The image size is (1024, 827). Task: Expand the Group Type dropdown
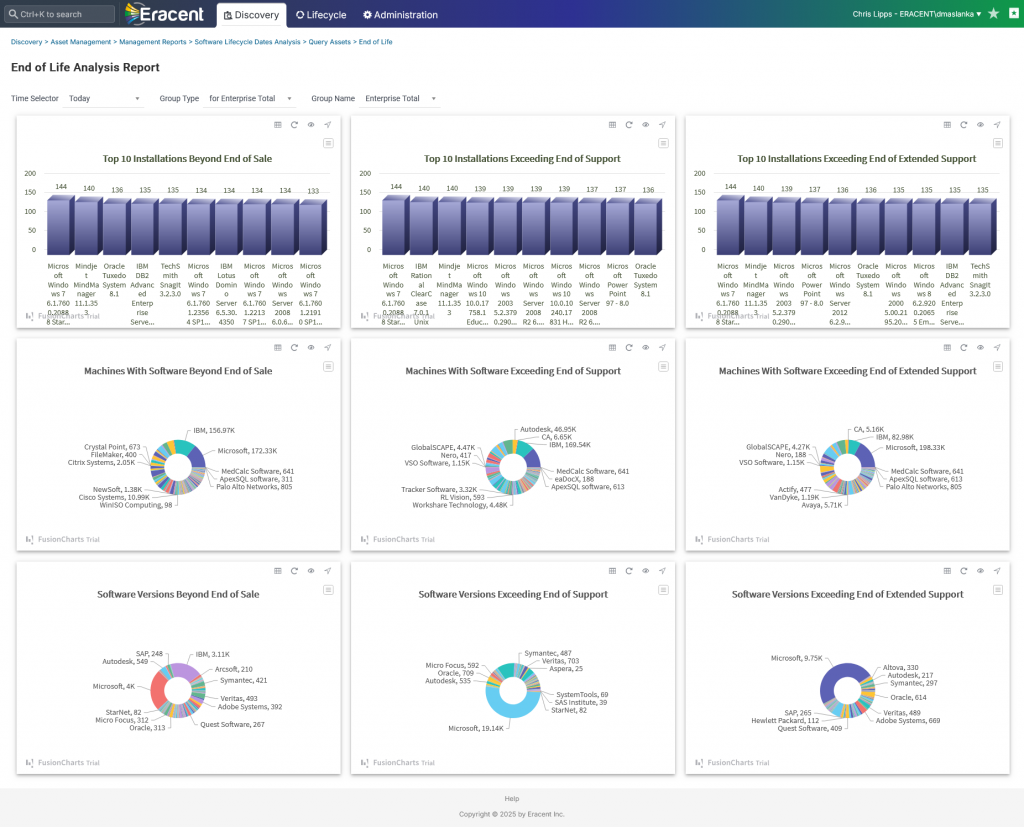point(250,99)
